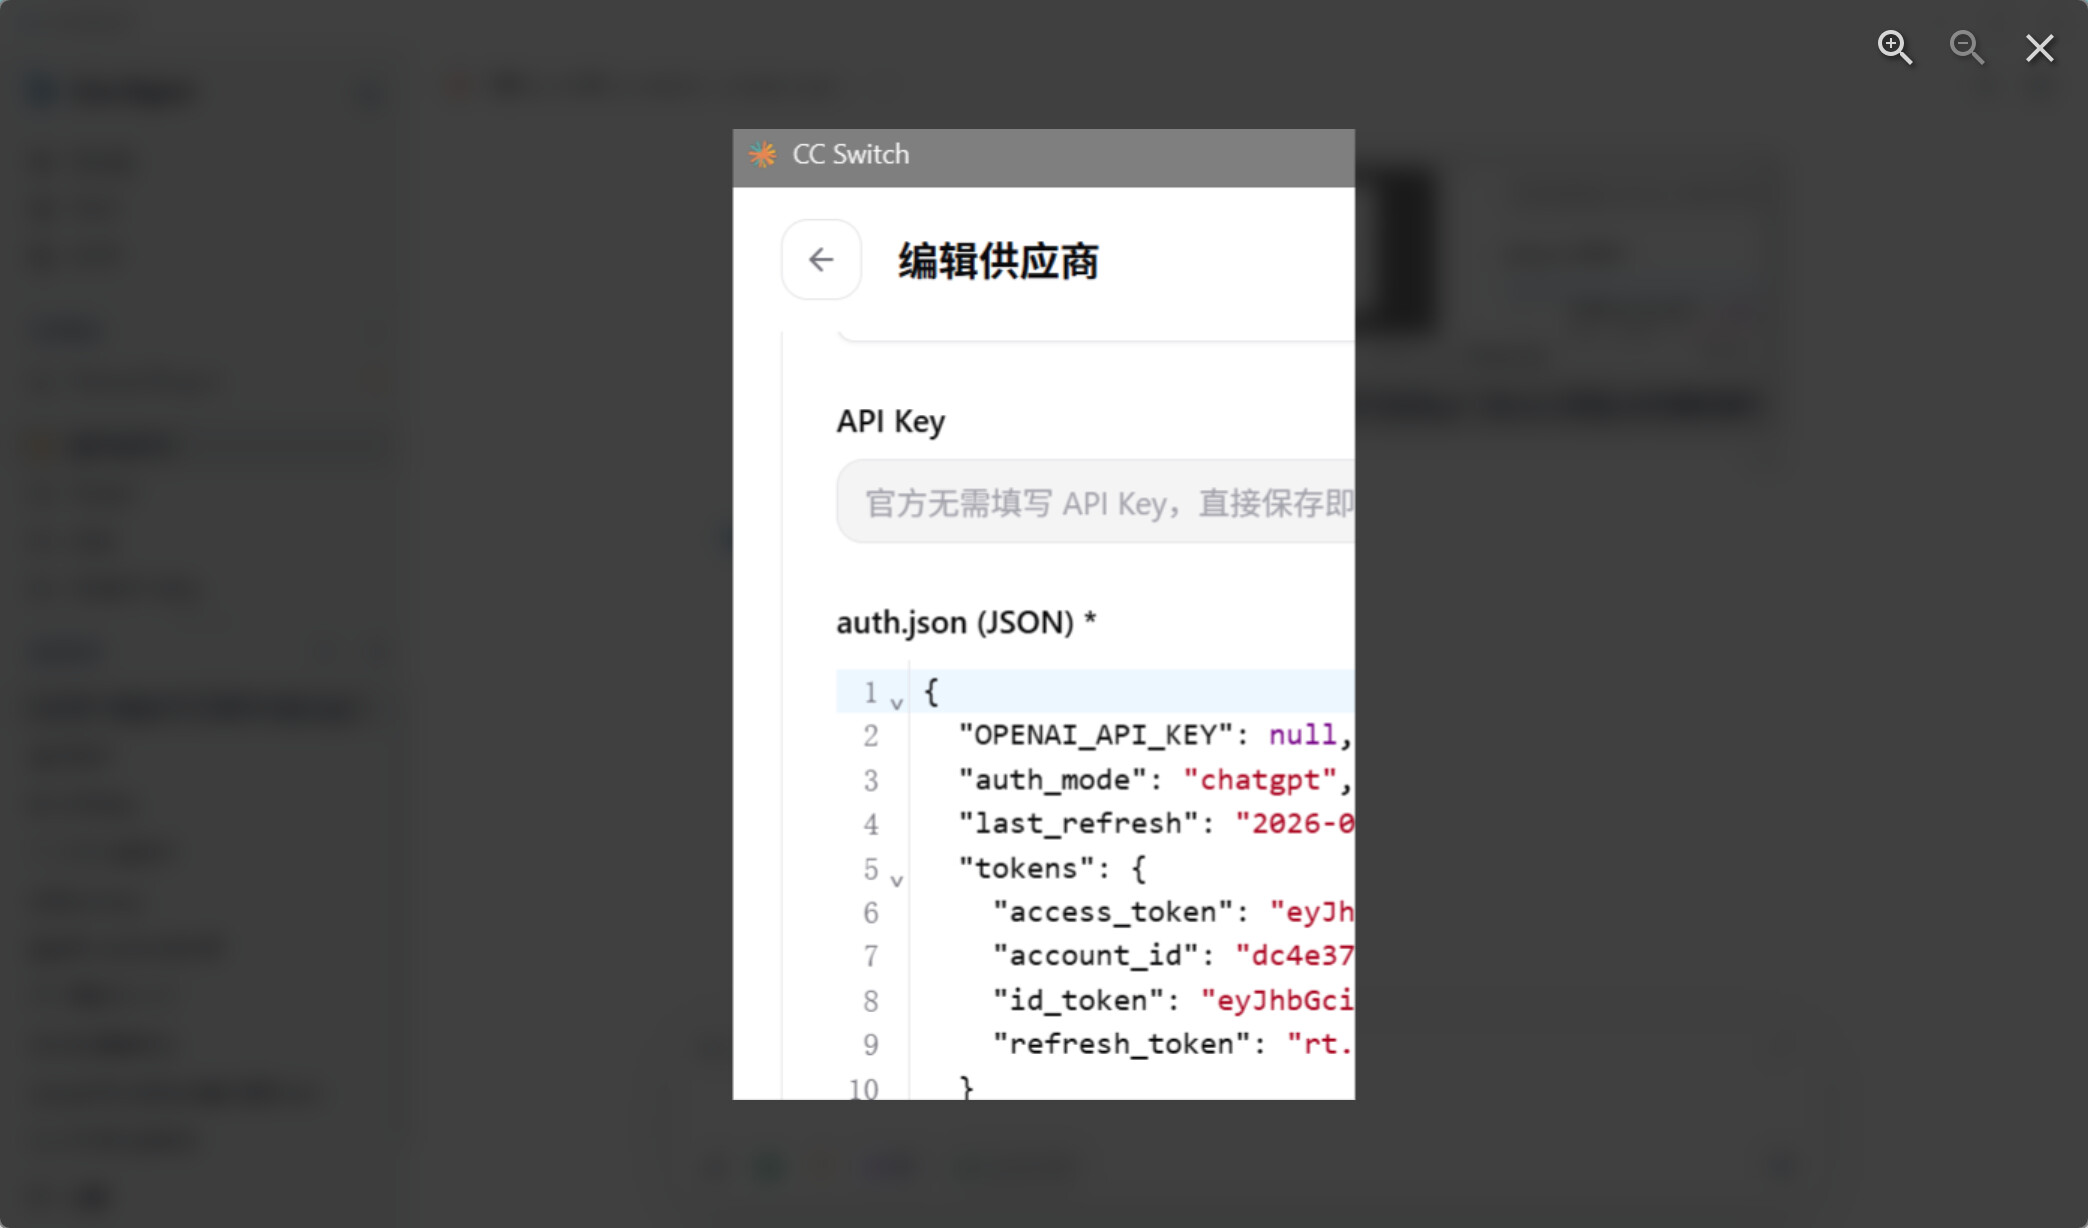Screen dimensions: 2088x1228
Task: Click the "refresh_token" key in the editor
Action: 1121,1044
